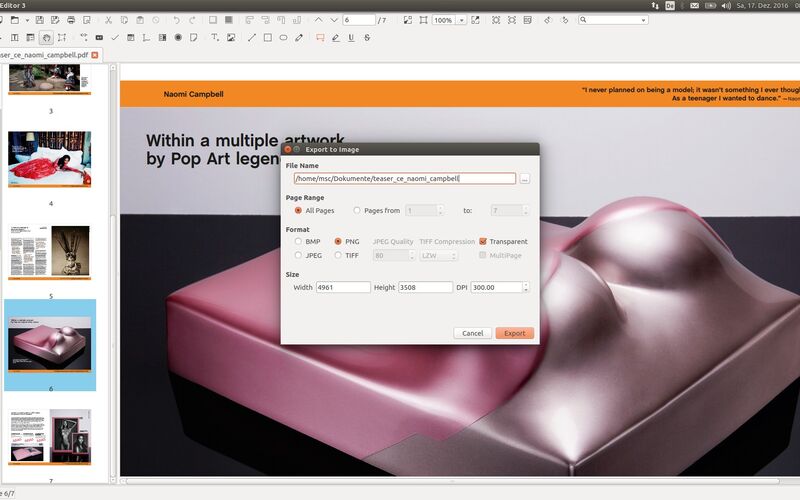Select the Add Text tool
This screenshot has width=800, height=500.
click(215, 38)
